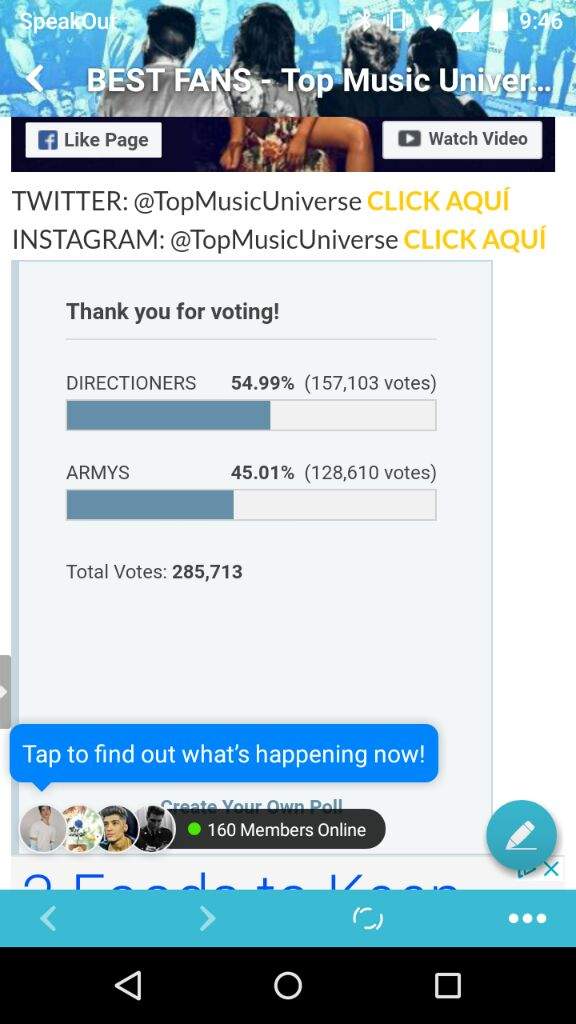Tap the Android back triangle button
The height and width of the screenshot is (1024, 576).
click(x=128, y=985)
